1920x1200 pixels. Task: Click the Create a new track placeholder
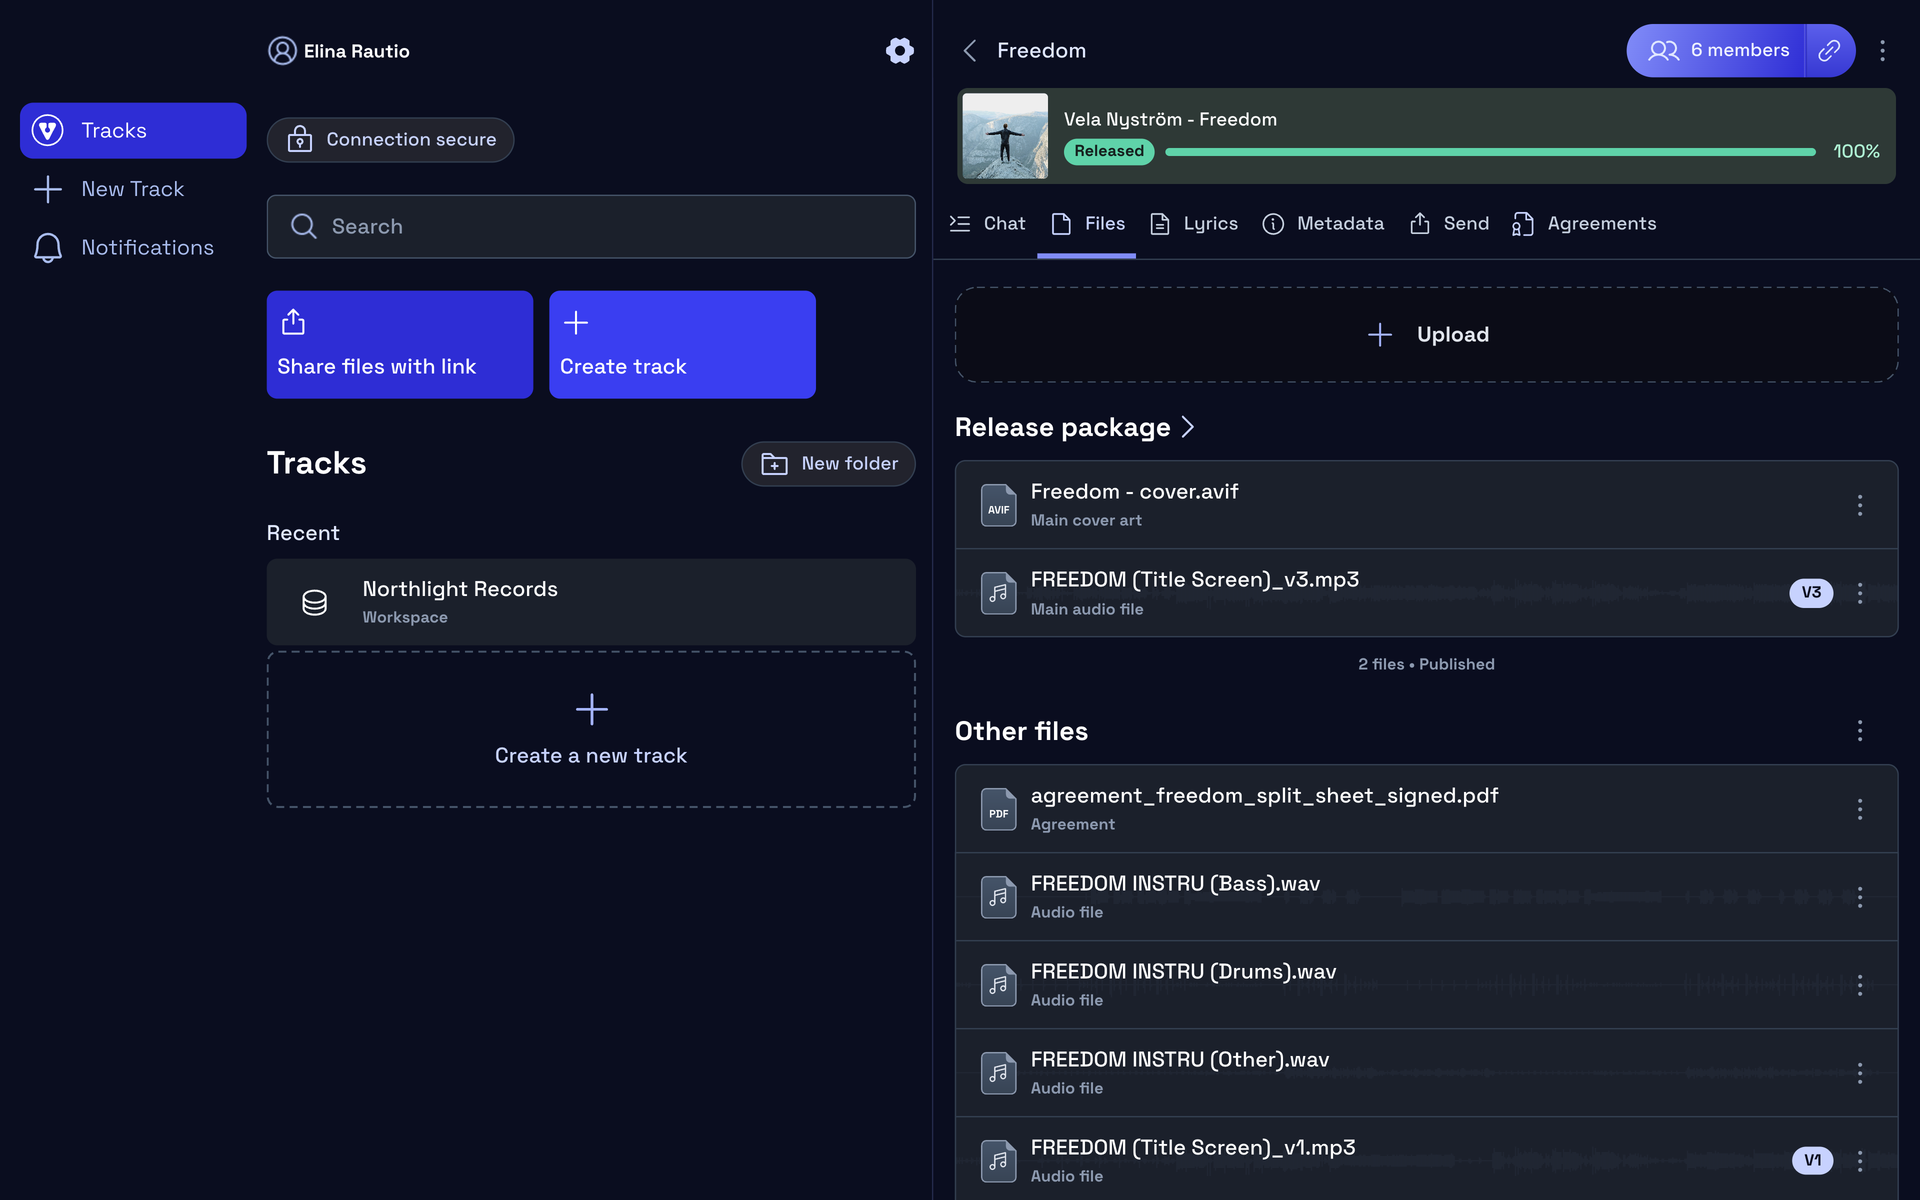591,730
